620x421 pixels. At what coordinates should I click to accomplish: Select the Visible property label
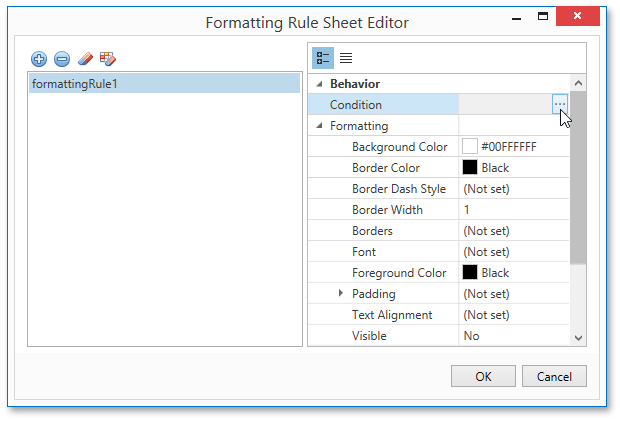[369, 336]
